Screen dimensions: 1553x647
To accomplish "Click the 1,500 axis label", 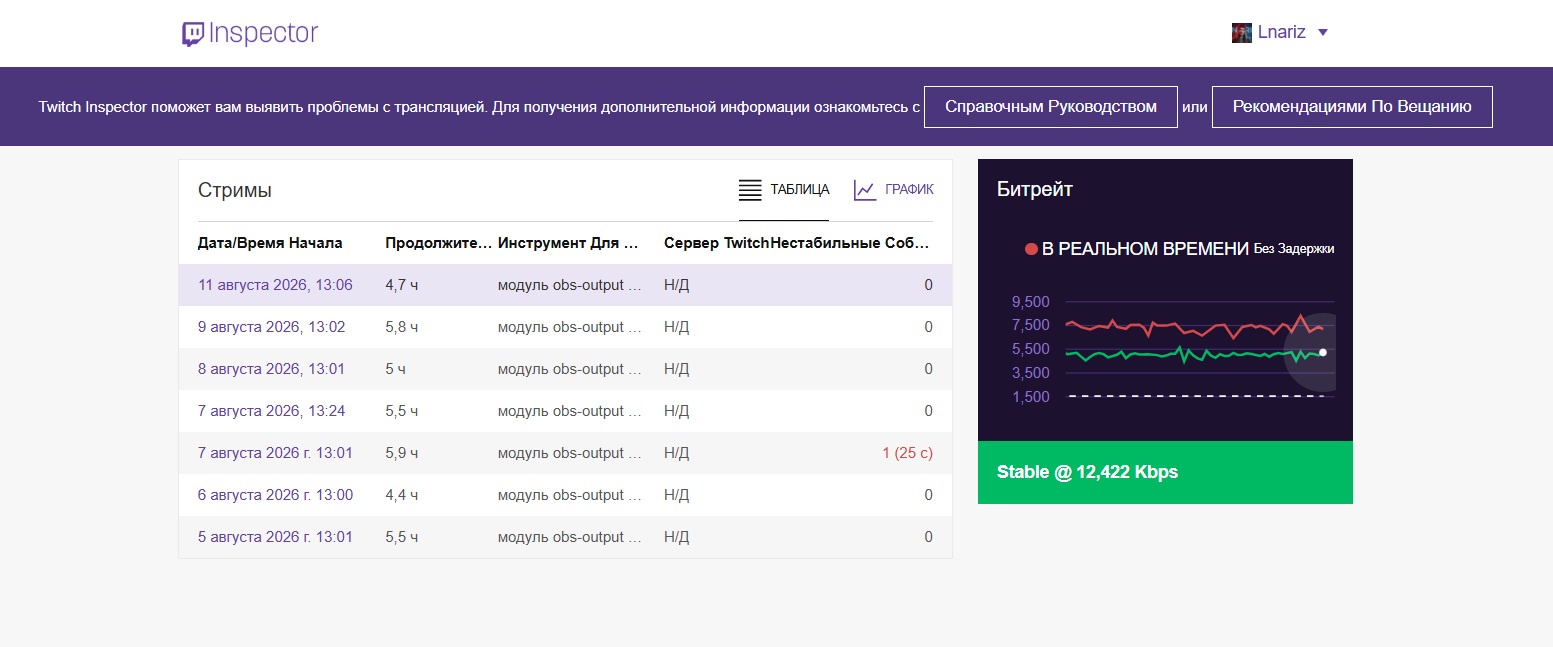I will point(1030,397).
